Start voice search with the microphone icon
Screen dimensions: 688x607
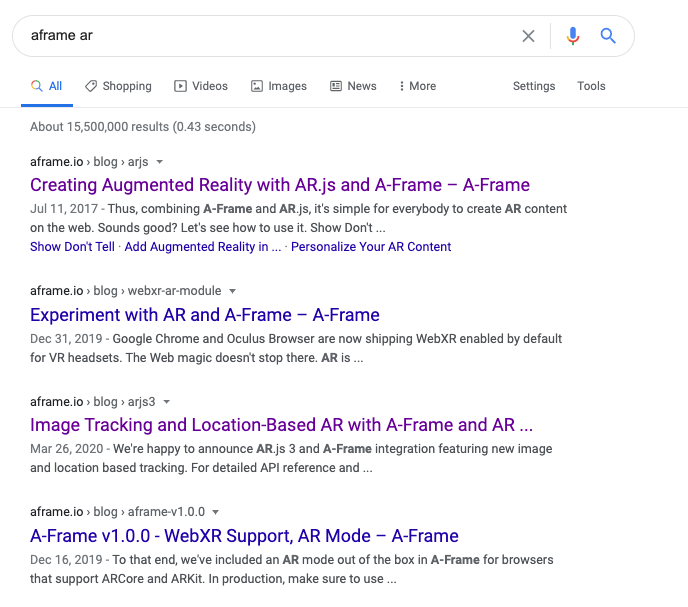(573, 36)
